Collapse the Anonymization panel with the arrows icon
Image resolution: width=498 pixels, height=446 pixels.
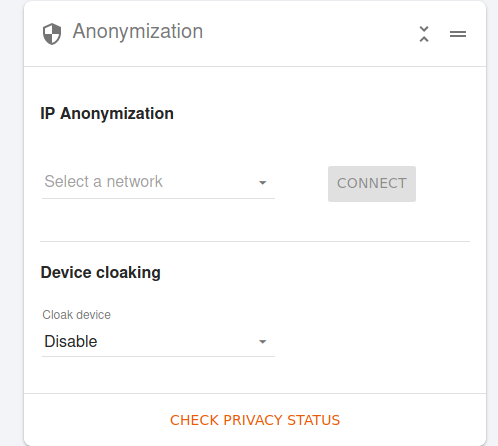point(424,34)
